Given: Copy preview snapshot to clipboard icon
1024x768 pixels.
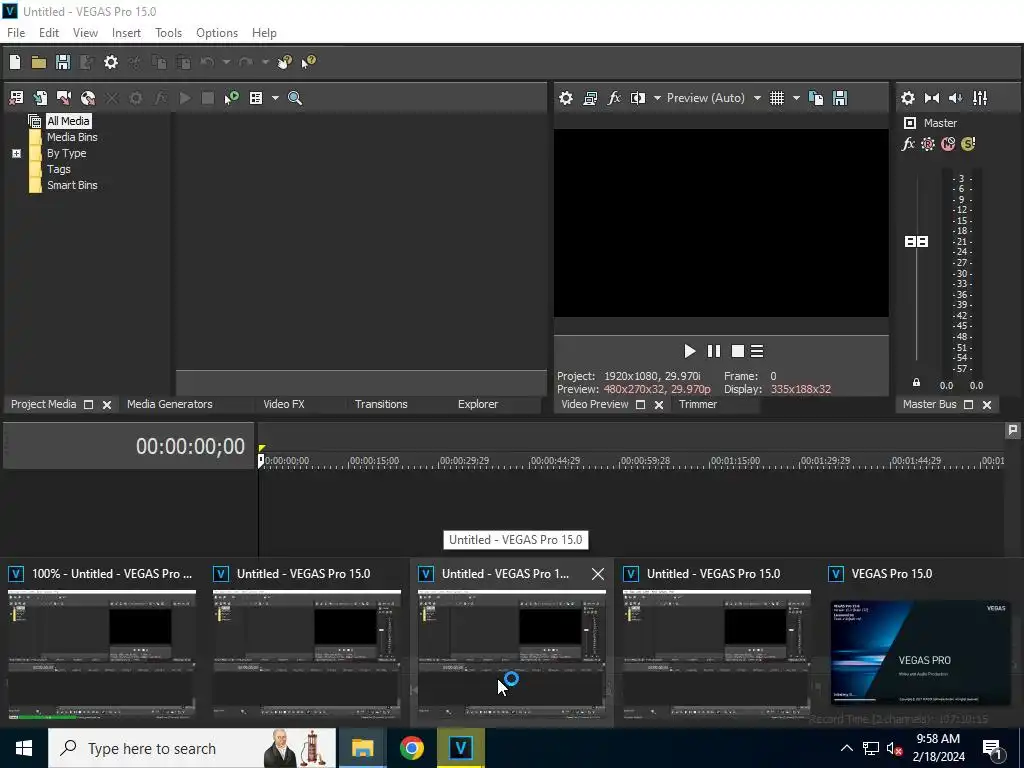Looking at the screenshot, I should click(816, 98).
